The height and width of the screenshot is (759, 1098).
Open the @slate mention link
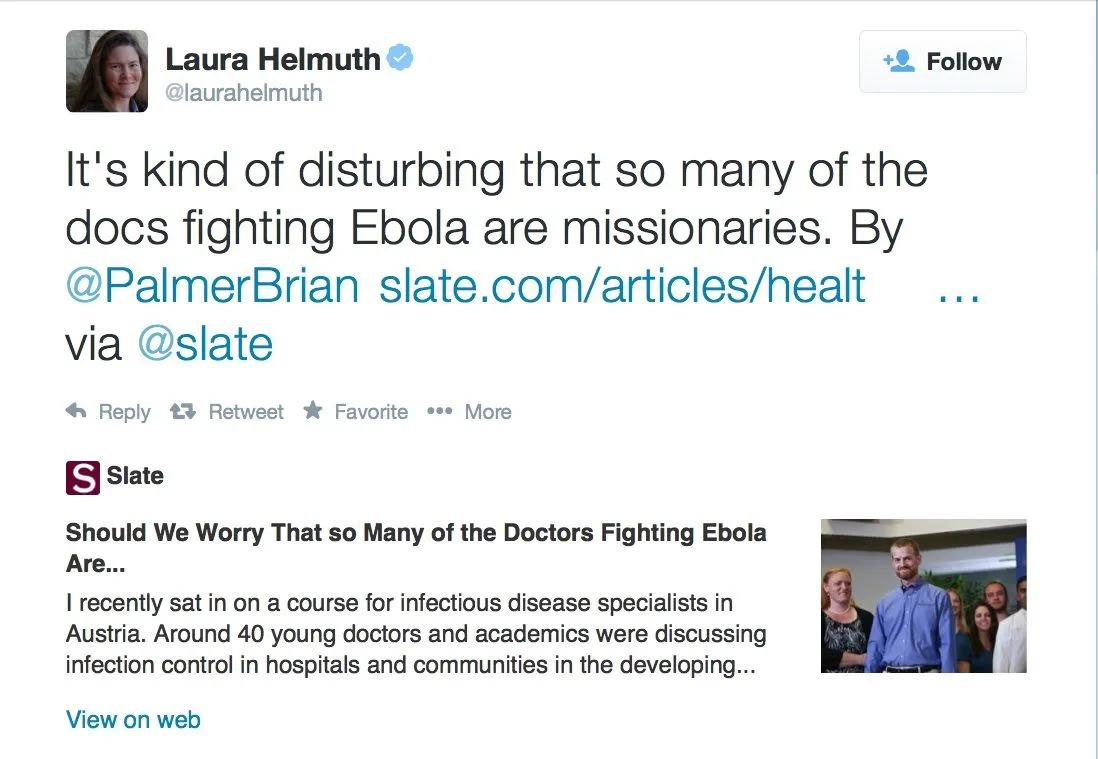(x=204, y=344)
